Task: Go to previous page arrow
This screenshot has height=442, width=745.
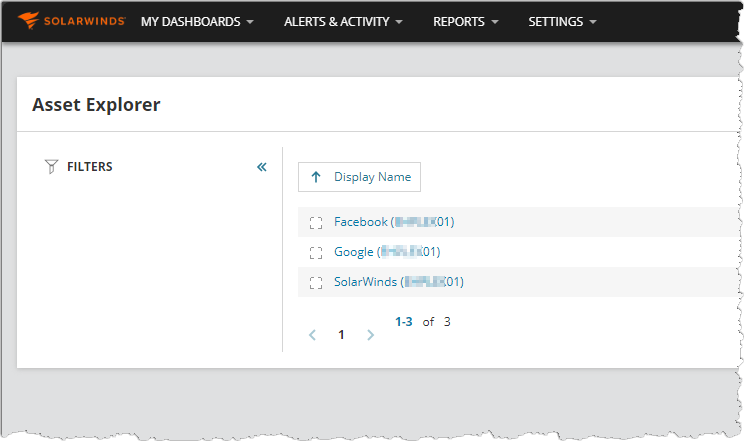Action: click(x=312, y=335)
